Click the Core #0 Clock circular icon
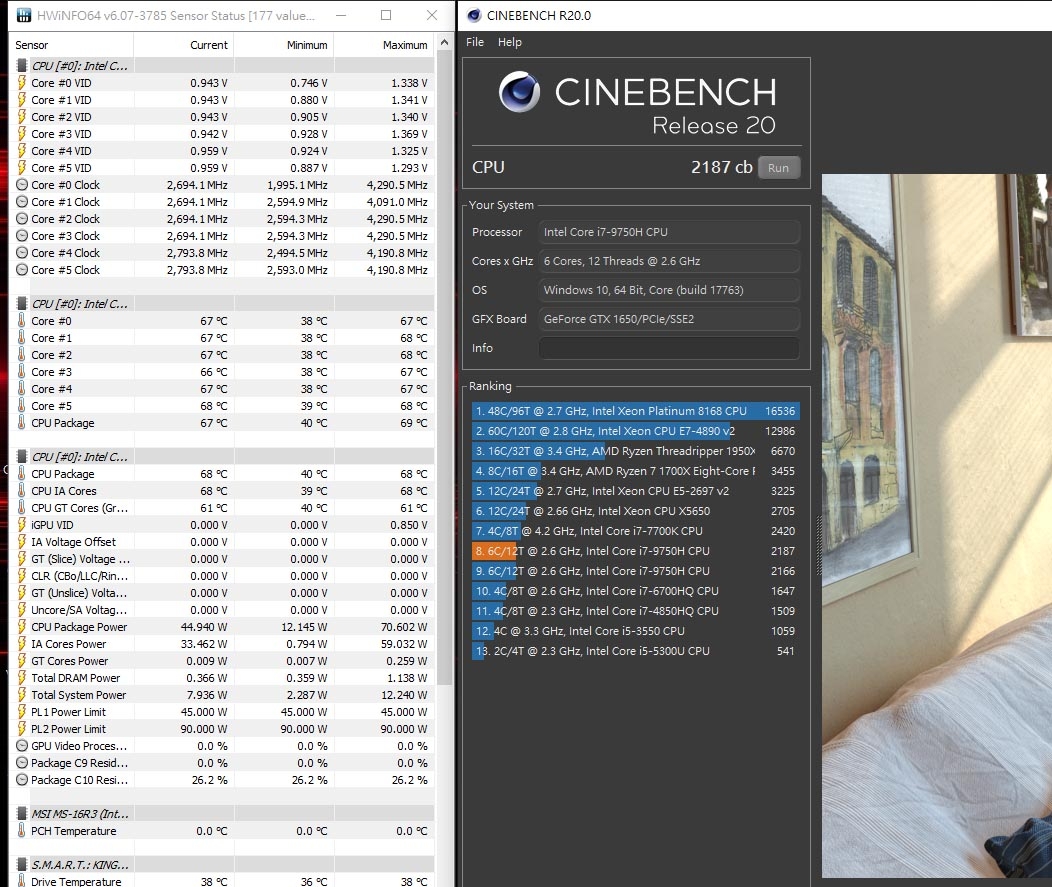Viewport: 1052px width, 887px height. (x=21, y=185)
